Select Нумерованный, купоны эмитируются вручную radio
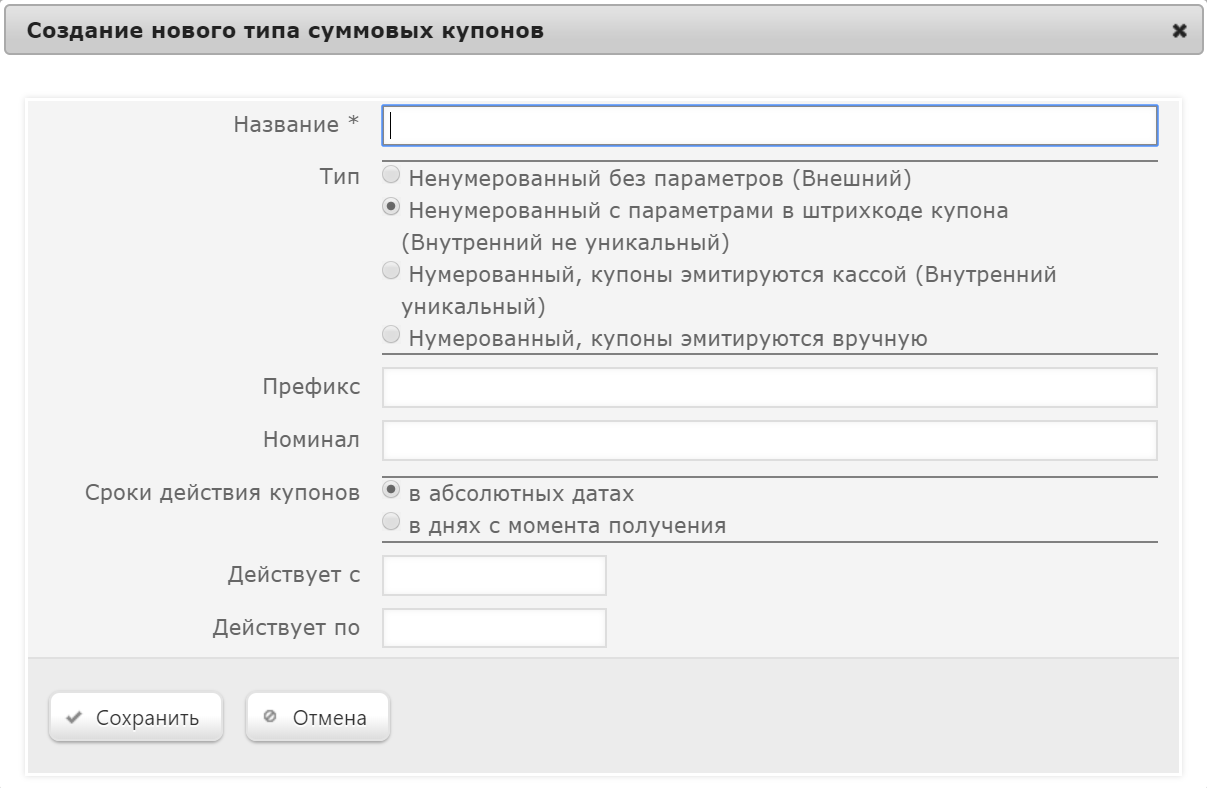The height and width of the screenshot is (788, 1207). click(x=392, y=335)
